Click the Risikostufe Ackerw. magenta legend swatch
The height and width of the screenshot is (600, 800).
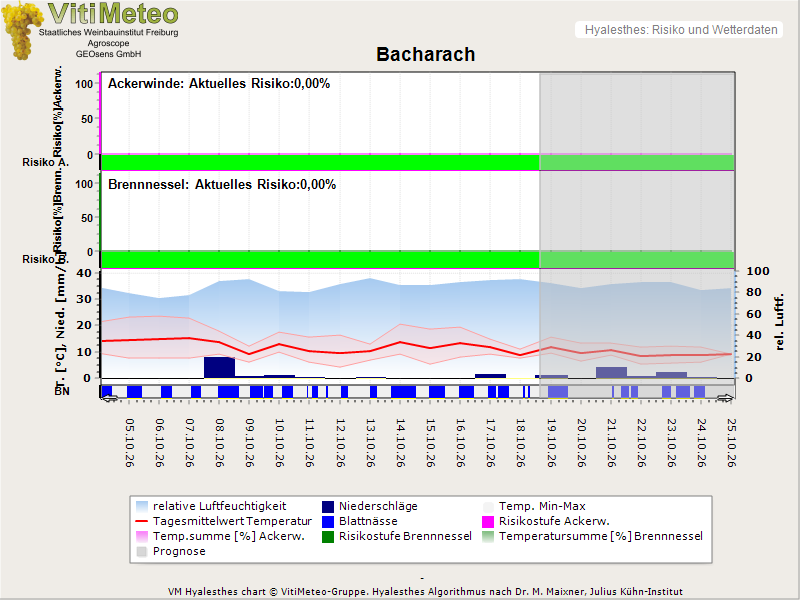click(x=488, y=521)
